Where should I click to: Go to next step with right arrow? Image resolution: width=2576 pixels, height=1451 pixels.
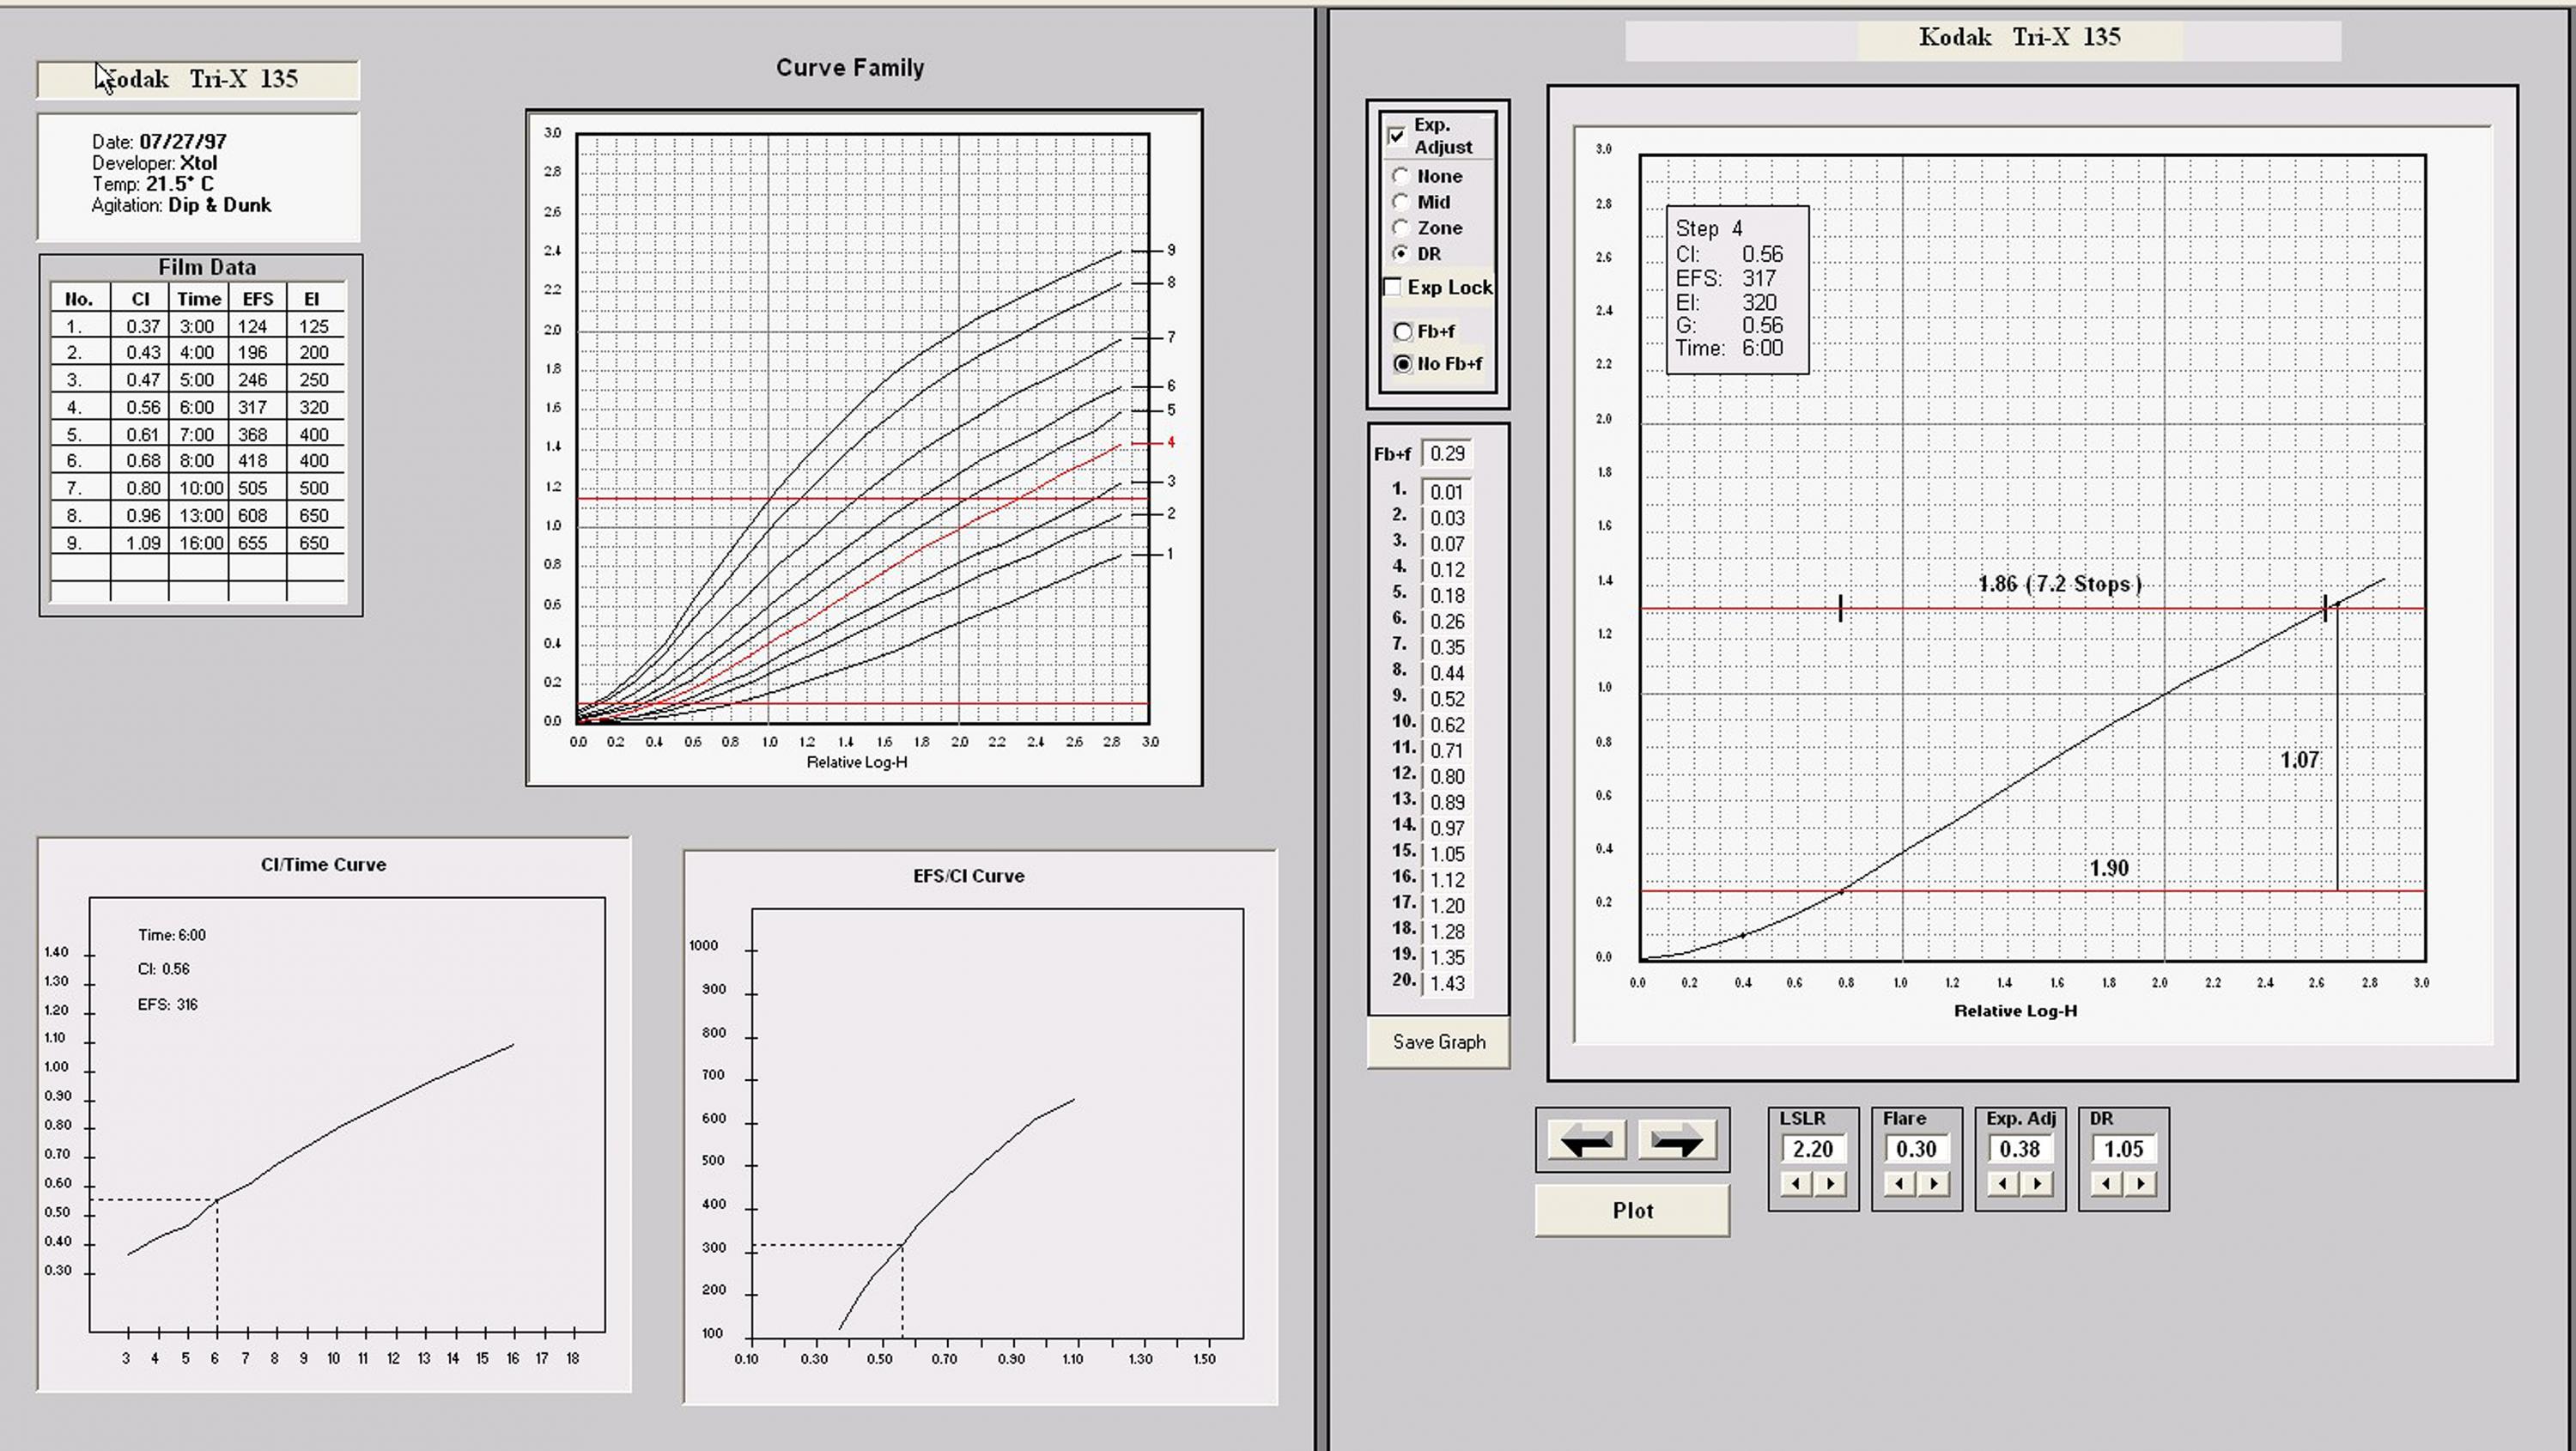click(1677, 1140)
